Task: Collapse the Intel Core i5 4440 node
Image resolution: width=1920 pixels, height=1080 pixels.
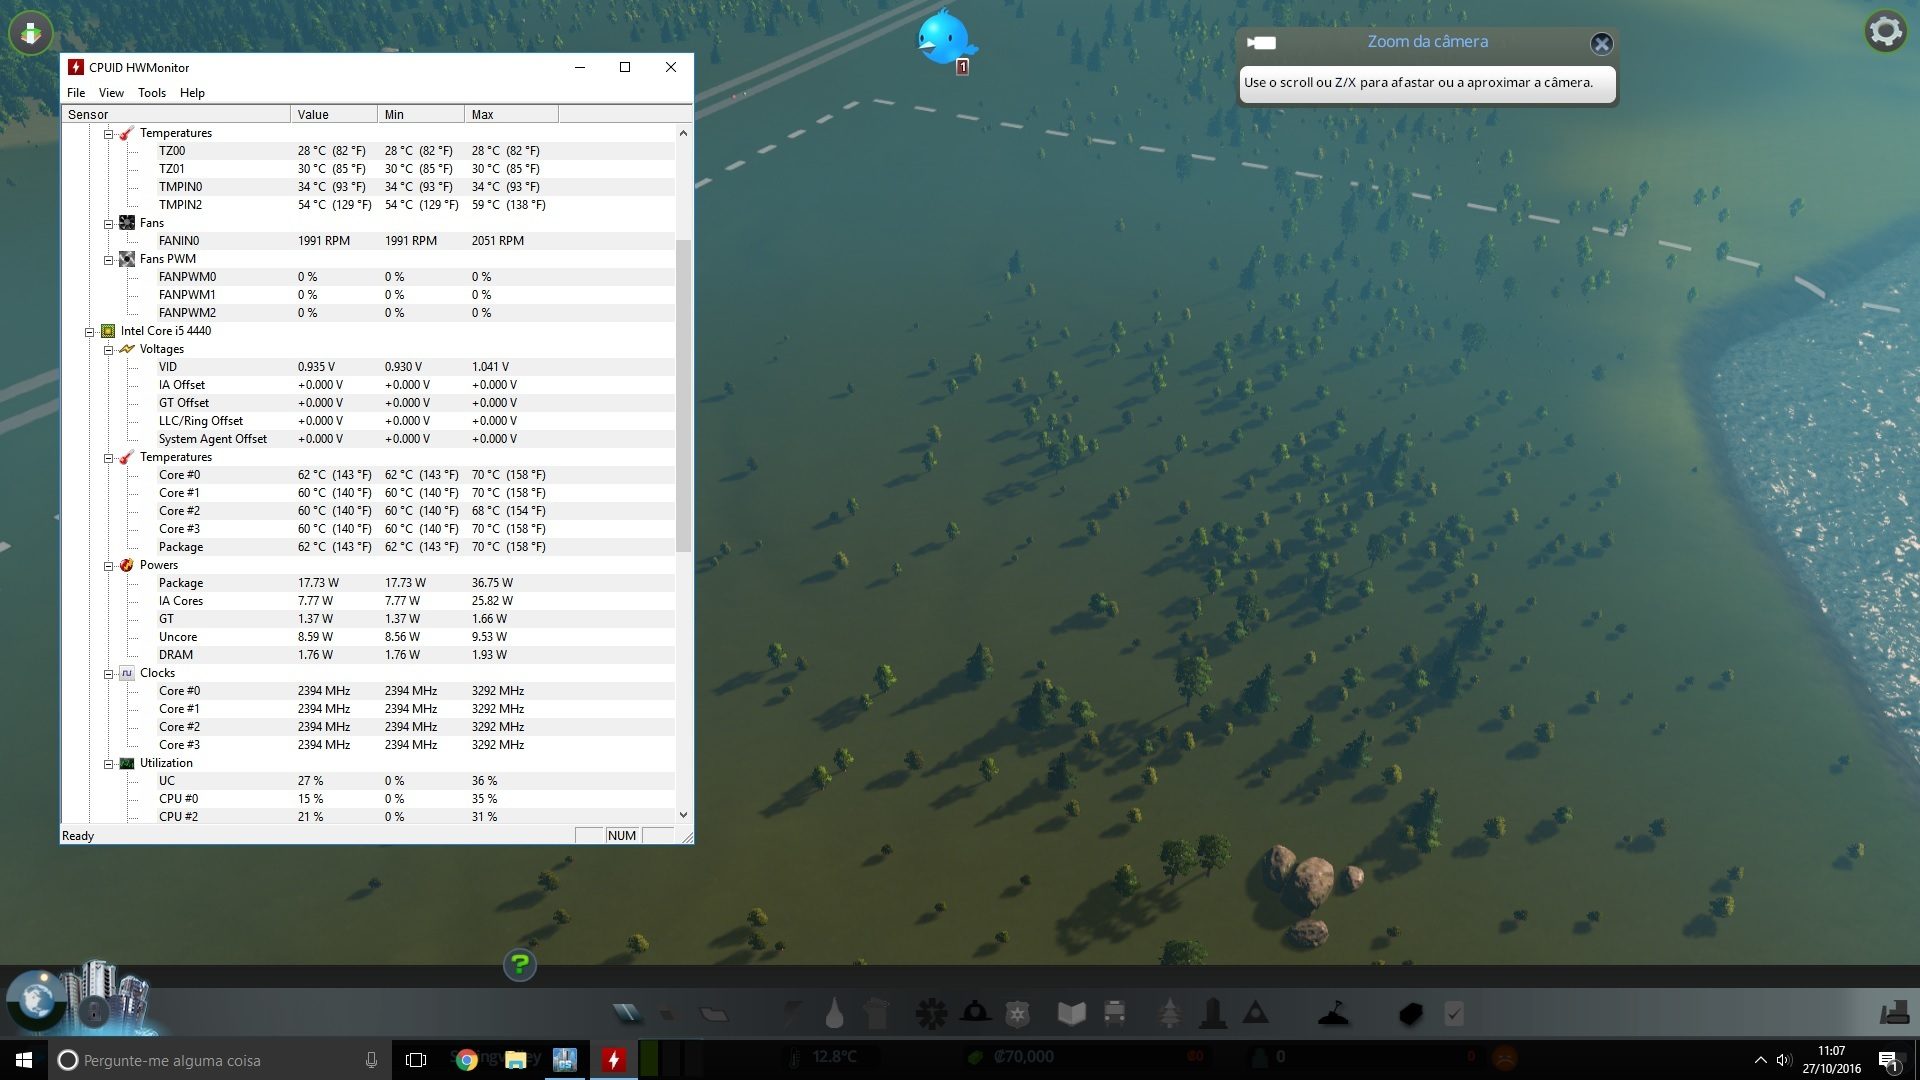Action: tap(89, 331)
